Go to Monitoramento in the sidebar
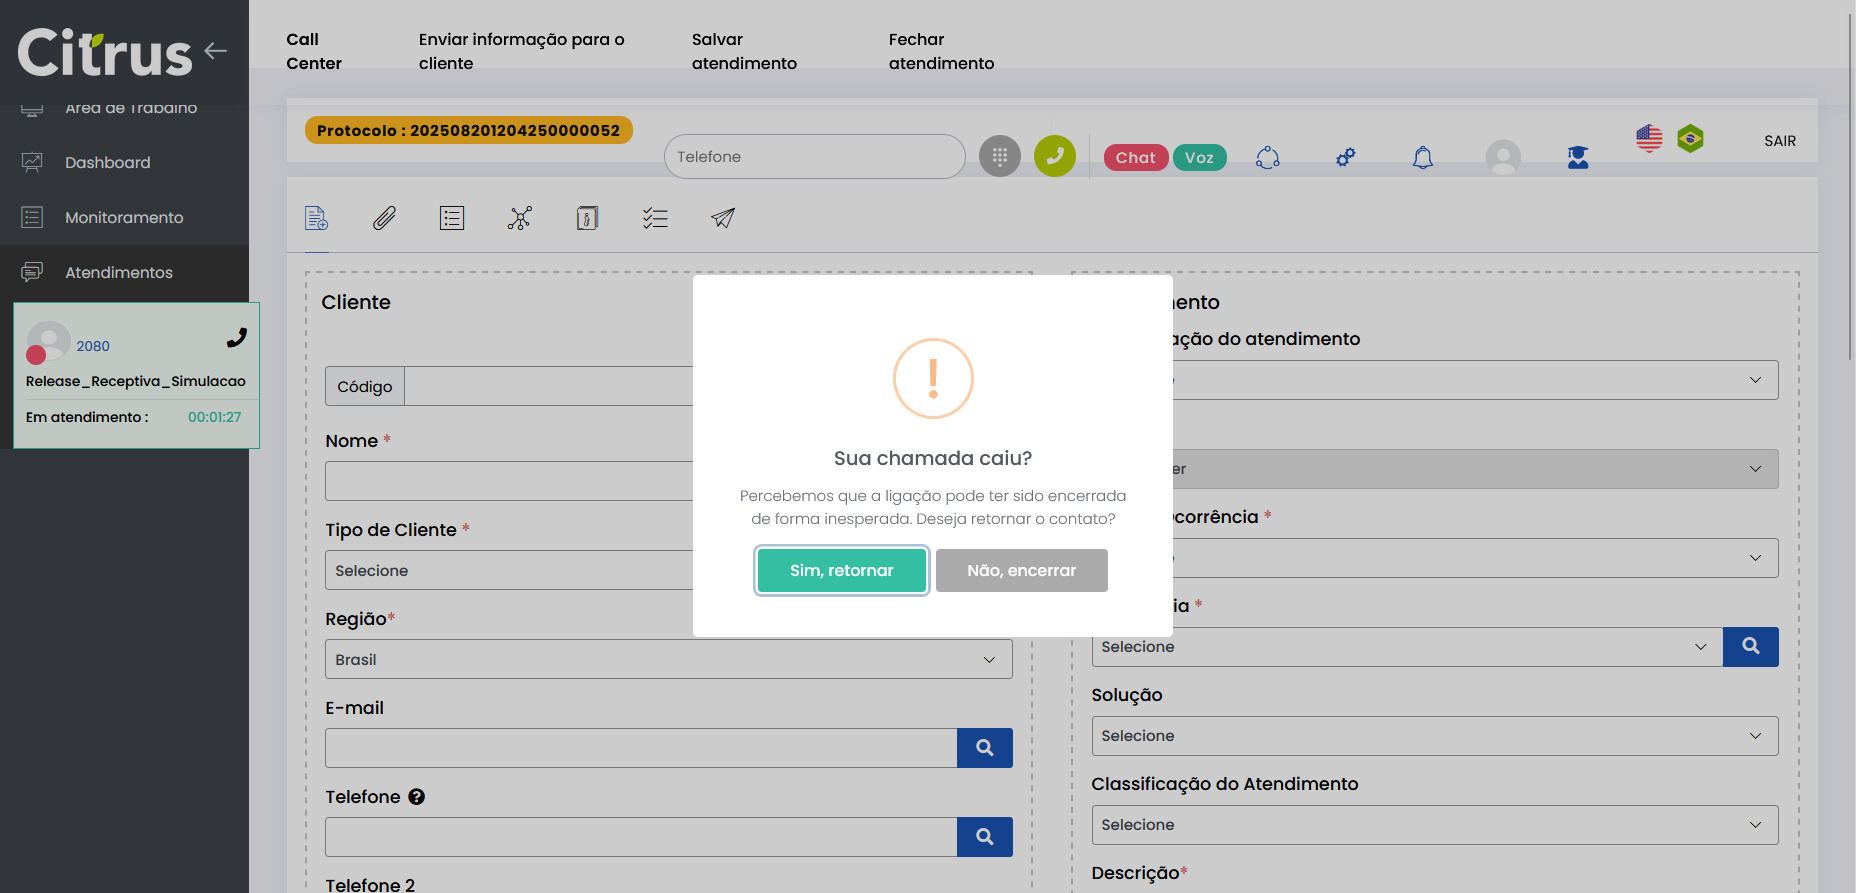 pos(124,217)
